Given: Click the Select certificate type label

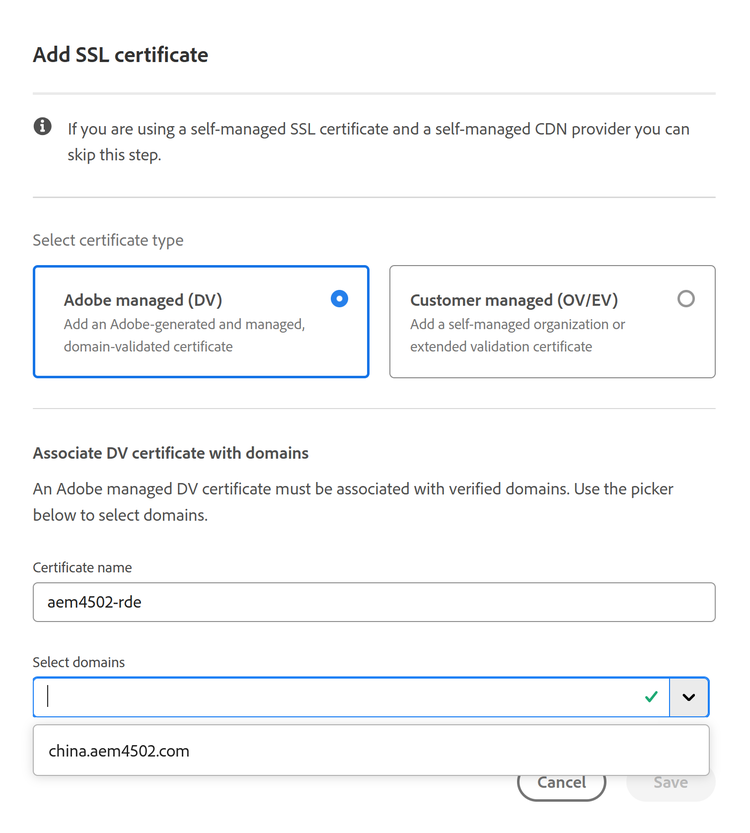Looking at the screenshot, I should pos(108,240).
